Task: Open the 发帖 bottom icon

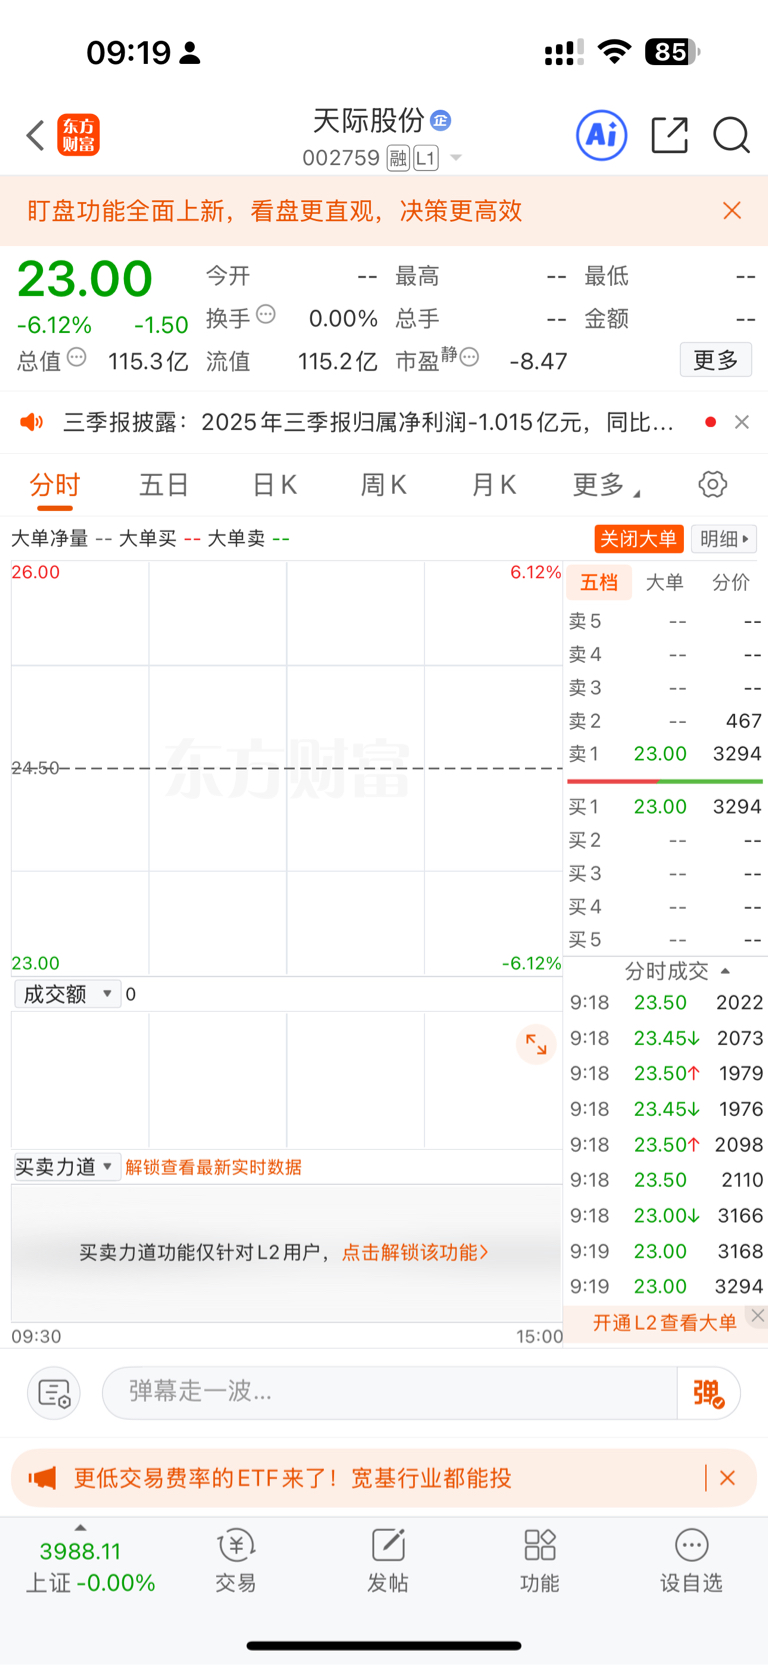Action: coord(388,1561)
